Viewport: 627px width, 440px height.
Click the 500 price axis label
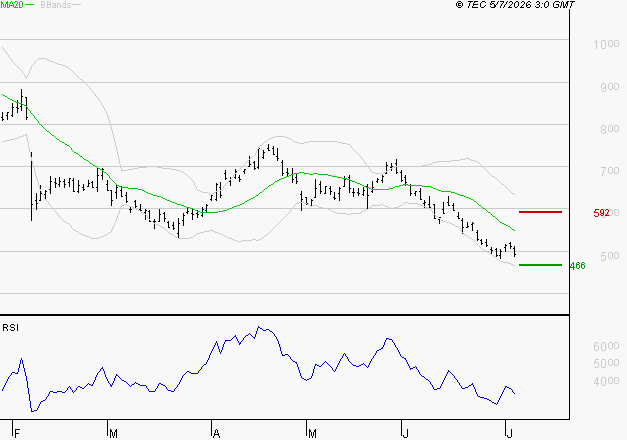click(610, 256)
